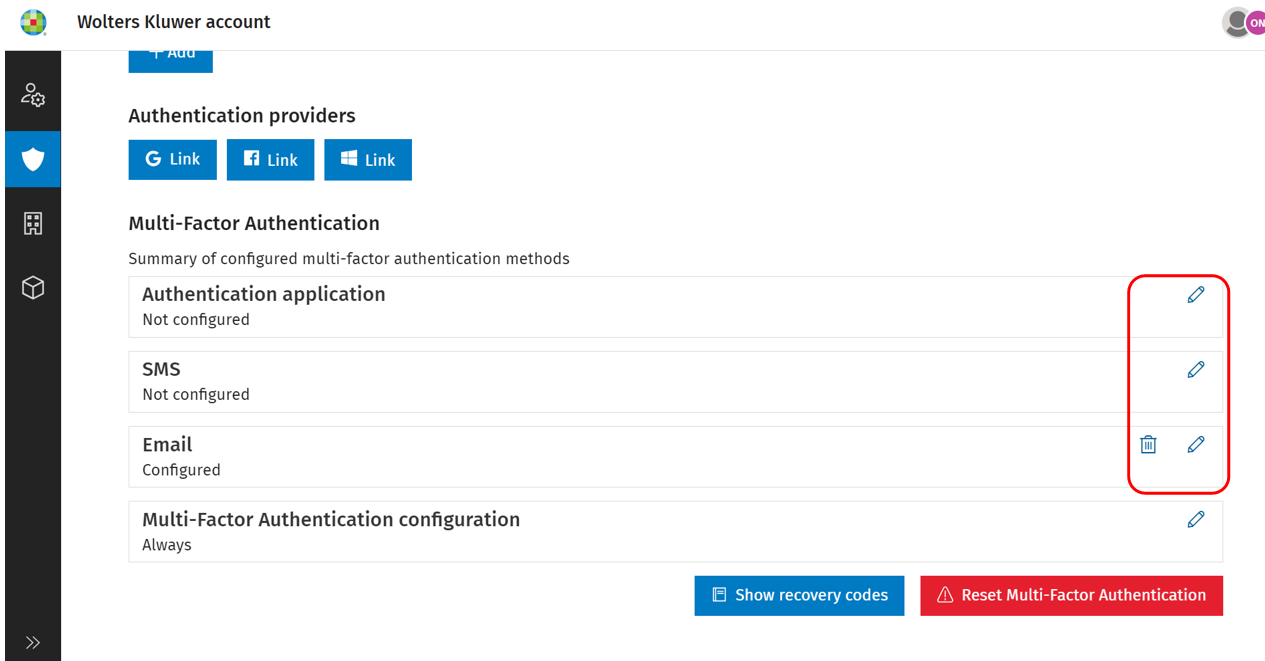
Task: Open the organization building sidebar icon
Action: (33, 223)
